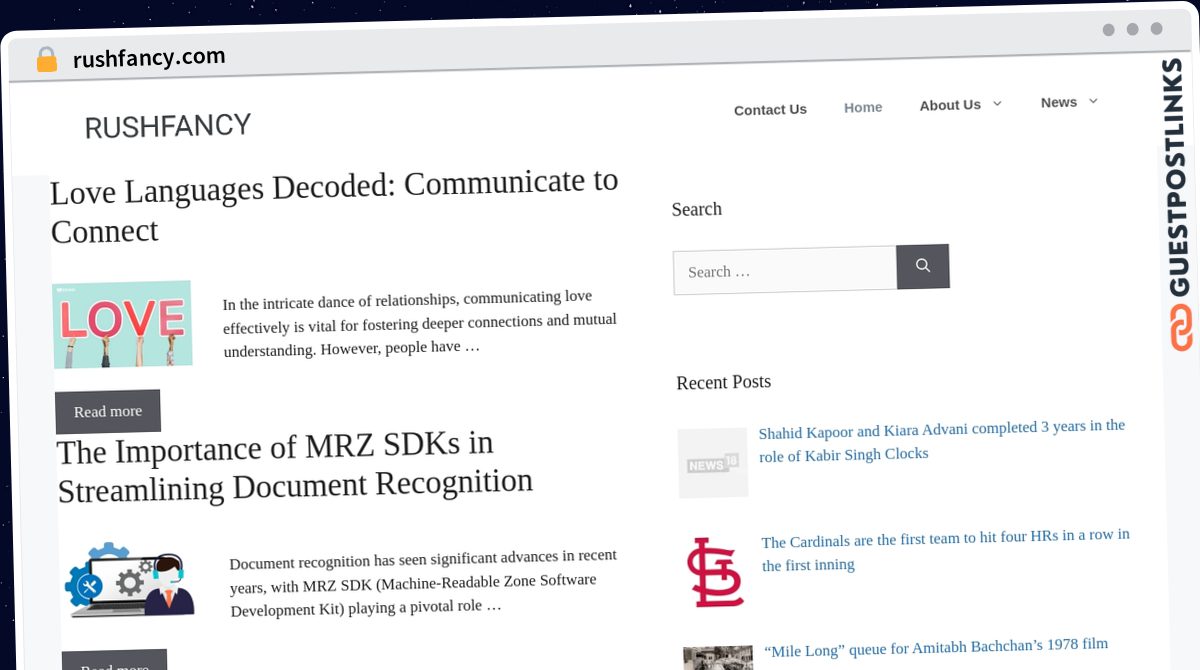This screenshot has height=670, width=1200.
Task: Open the Contact Us menu item
Action: (770, 110)
